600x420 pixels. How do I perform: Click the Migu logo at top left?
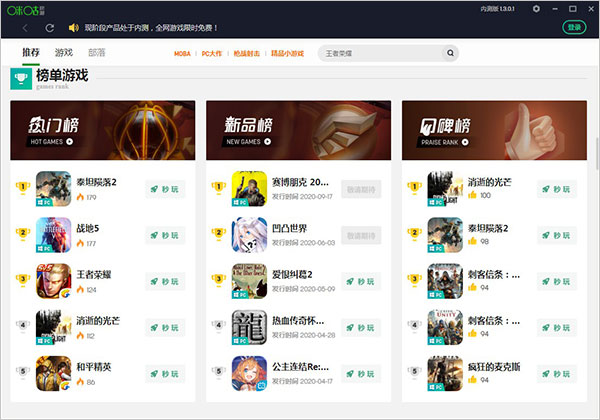coord(26,10)
